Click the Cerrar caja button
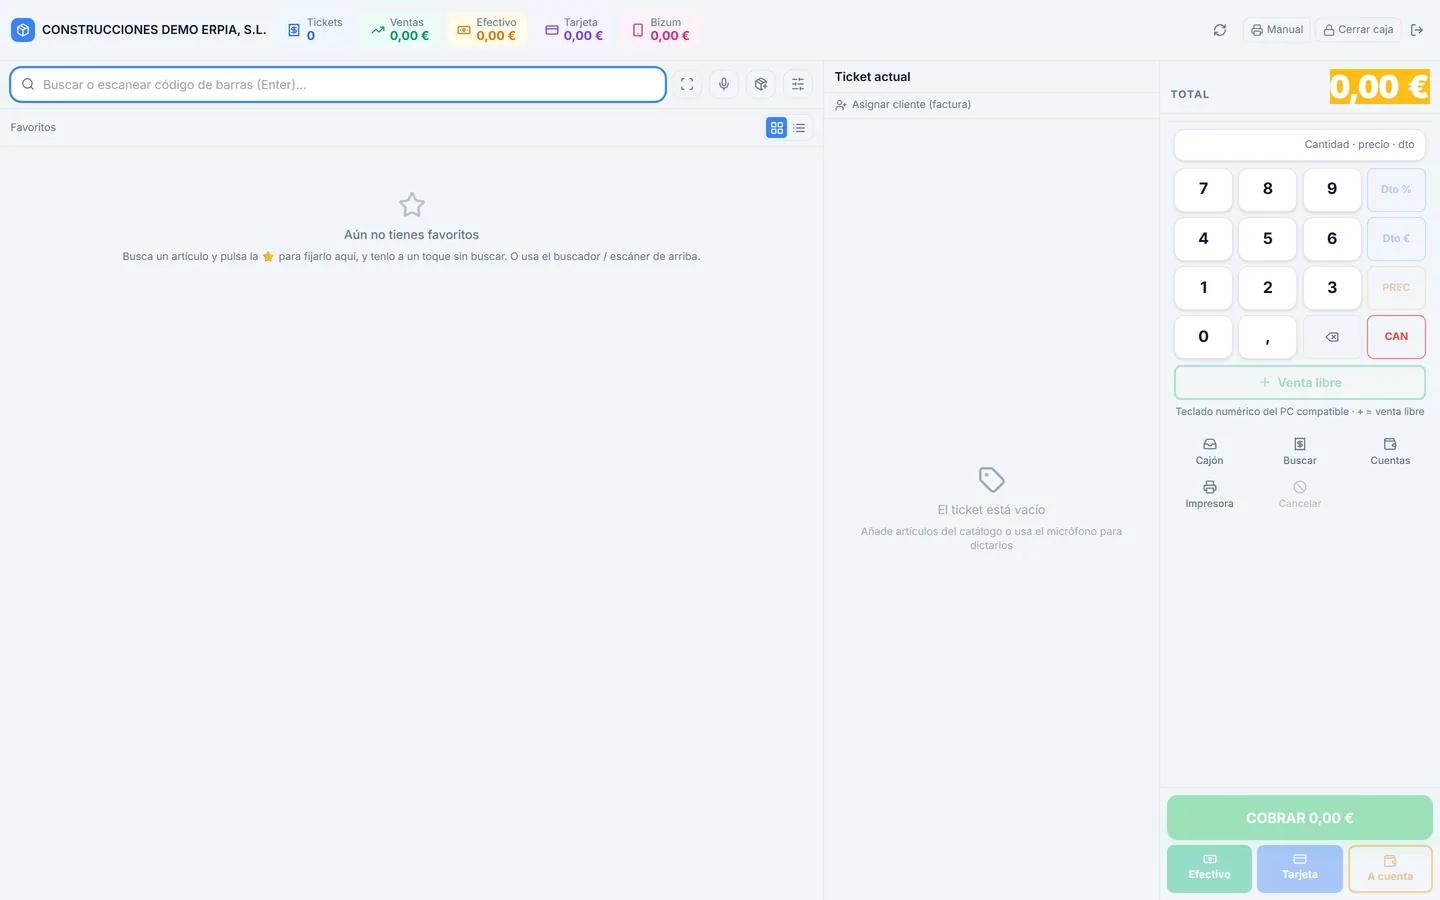The width and height of the screenshot is (1440, 900). pos(1358,30)
